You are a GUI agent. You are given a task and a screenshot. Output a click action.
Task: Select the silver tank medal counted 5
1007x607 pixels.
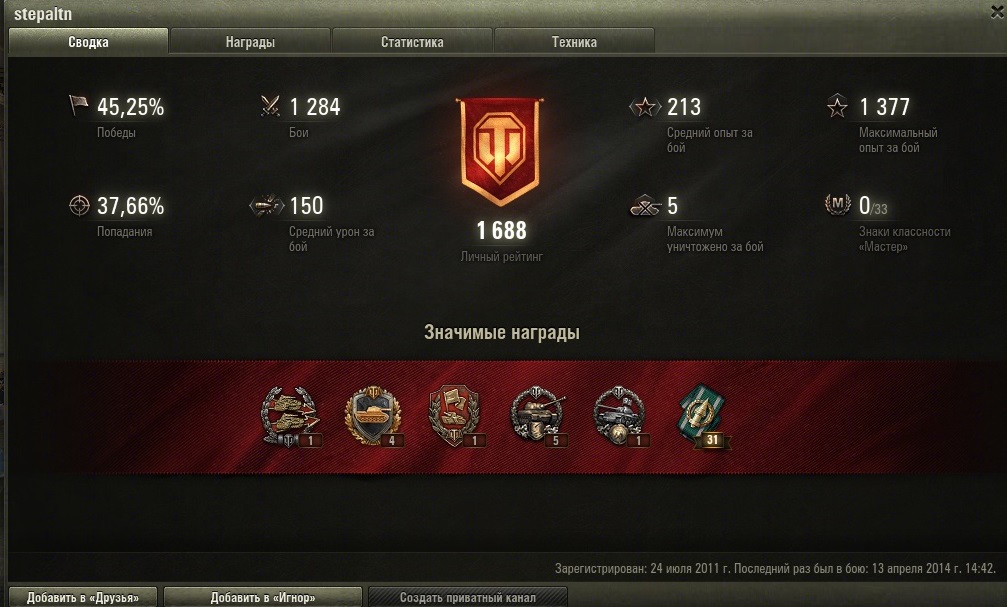click(538, 416)
